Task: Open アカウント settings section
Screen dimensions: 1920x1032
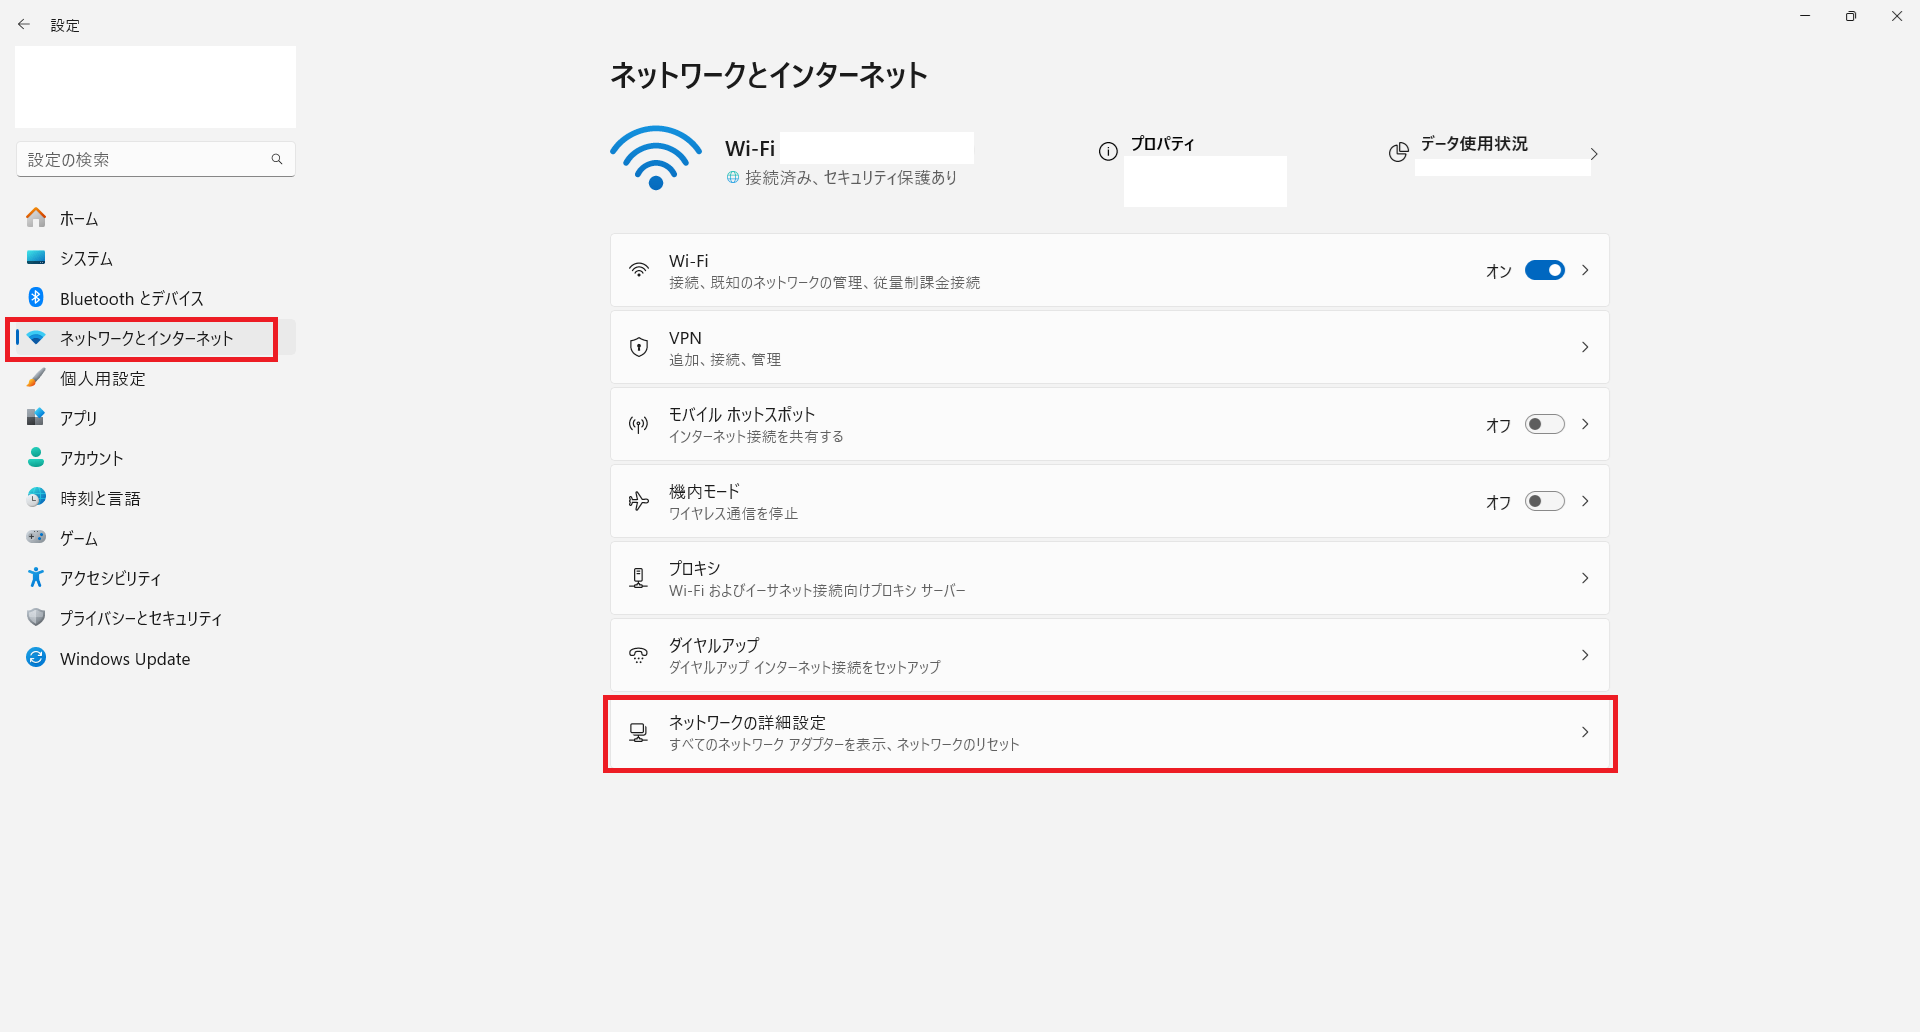Action: tap(155, 458)
